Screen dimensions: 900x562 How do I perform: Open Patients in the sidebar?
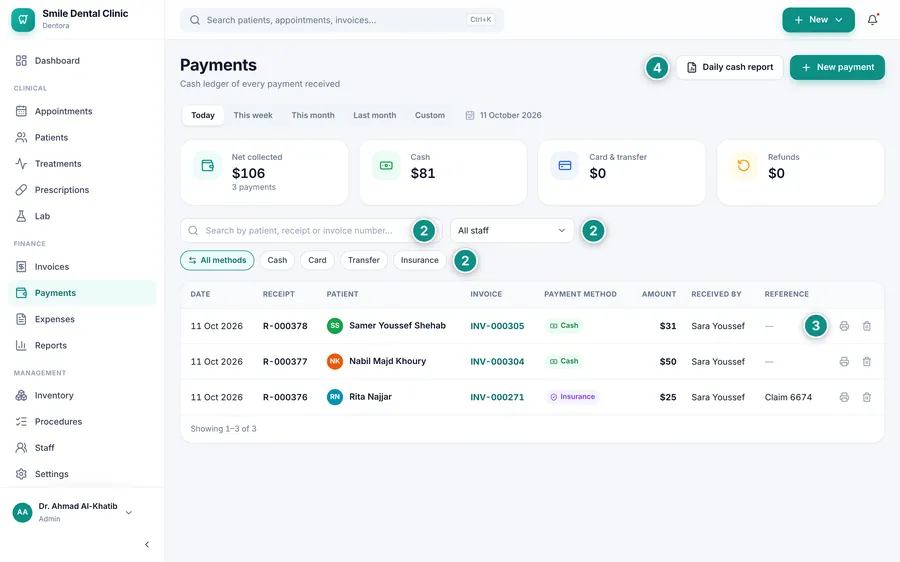click(x=82, y=138)
